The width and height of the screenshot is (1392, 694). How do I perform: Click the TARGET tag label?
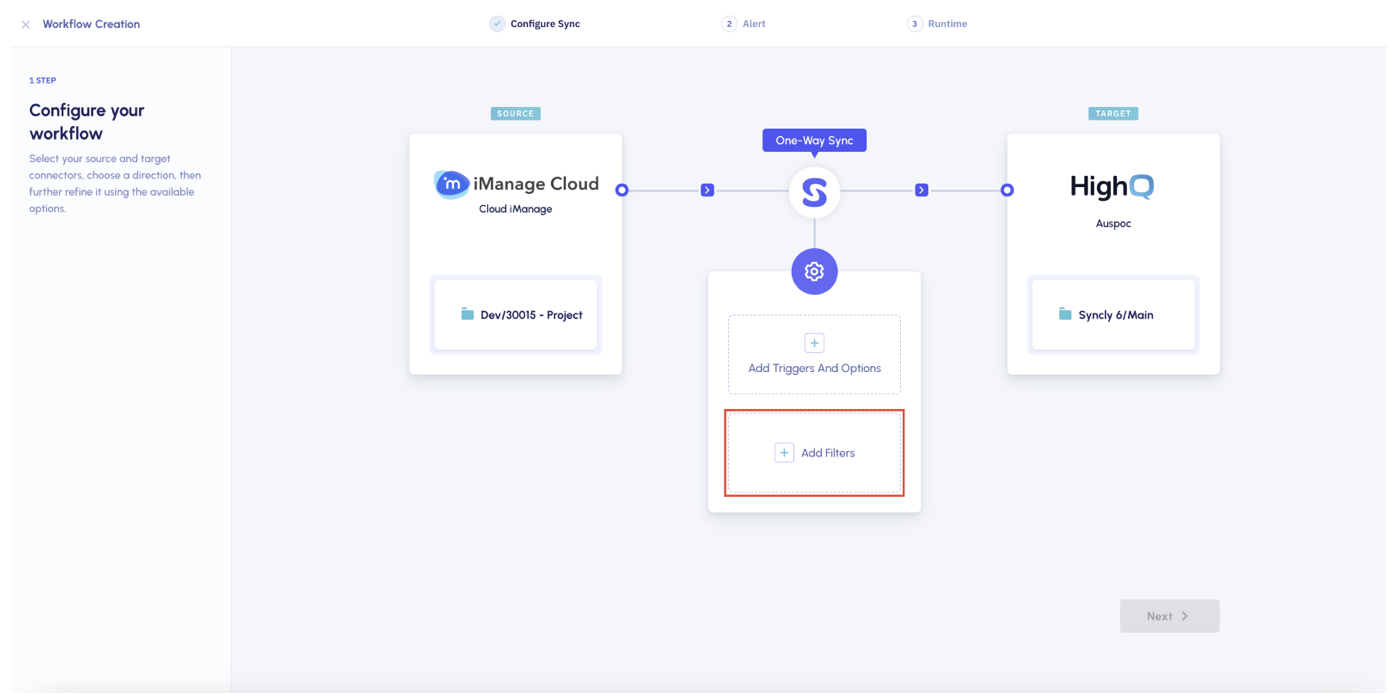coord(1113,114)
